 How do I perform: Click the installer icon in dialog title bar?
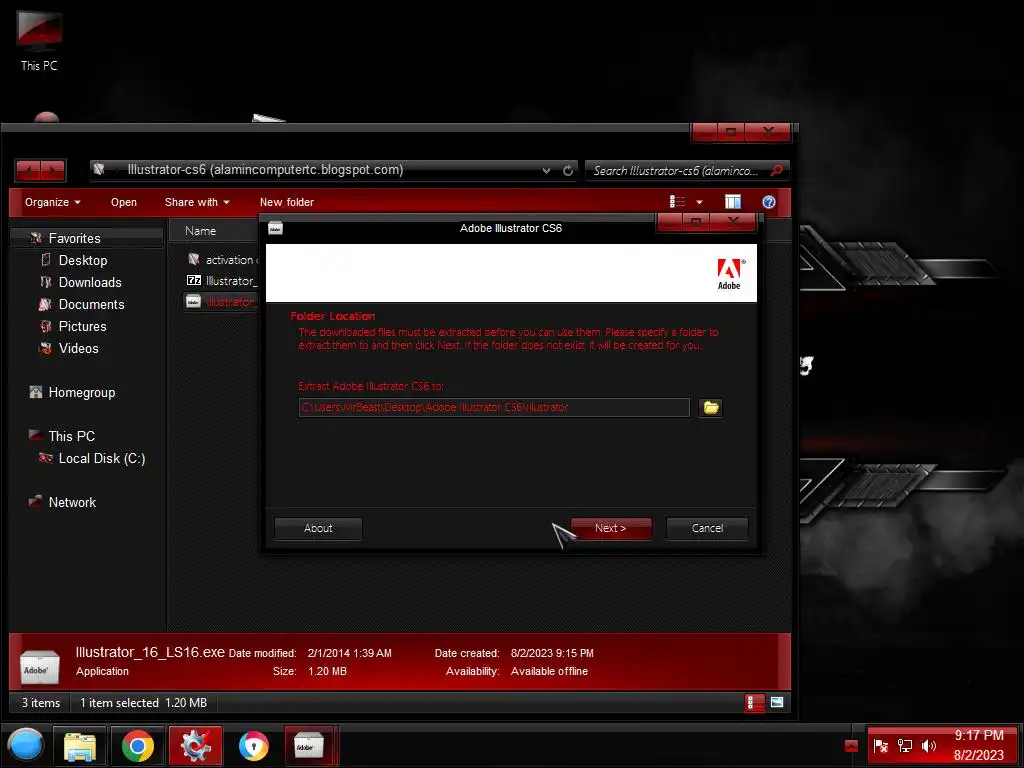(x=276, y=228)
